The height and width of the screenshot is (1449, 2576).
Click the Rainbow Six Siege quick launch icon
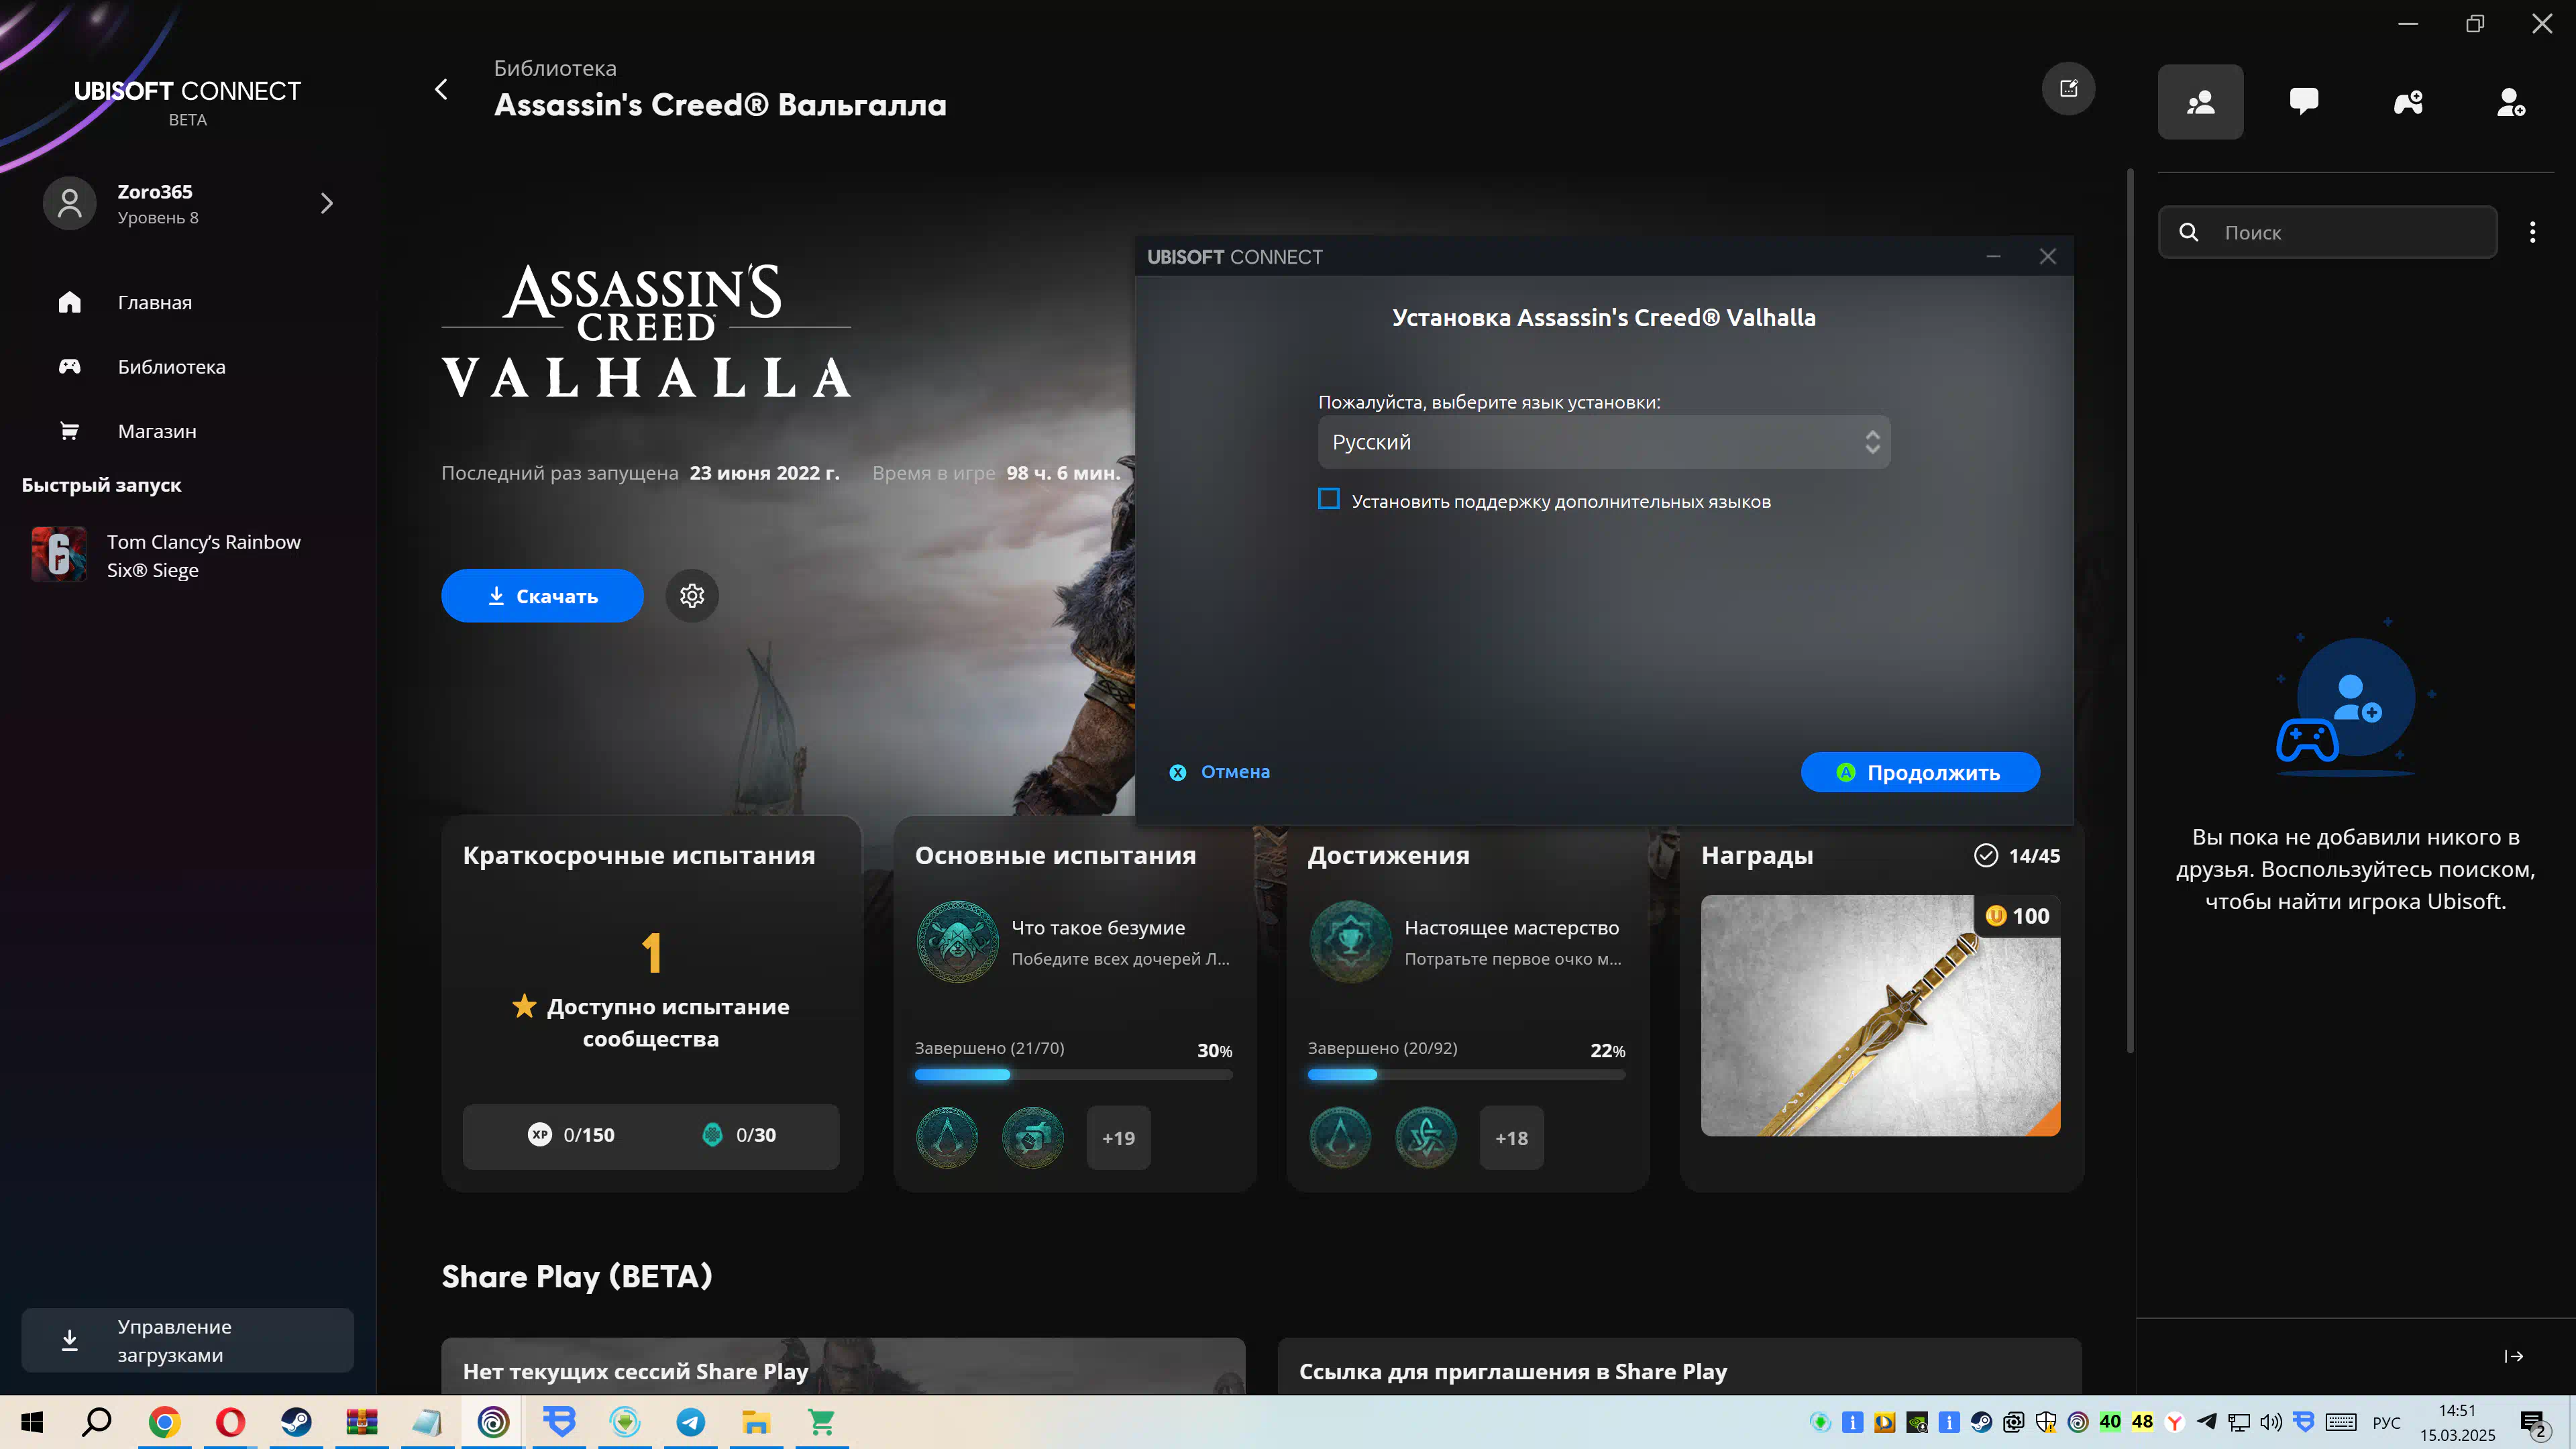[59, 555]
